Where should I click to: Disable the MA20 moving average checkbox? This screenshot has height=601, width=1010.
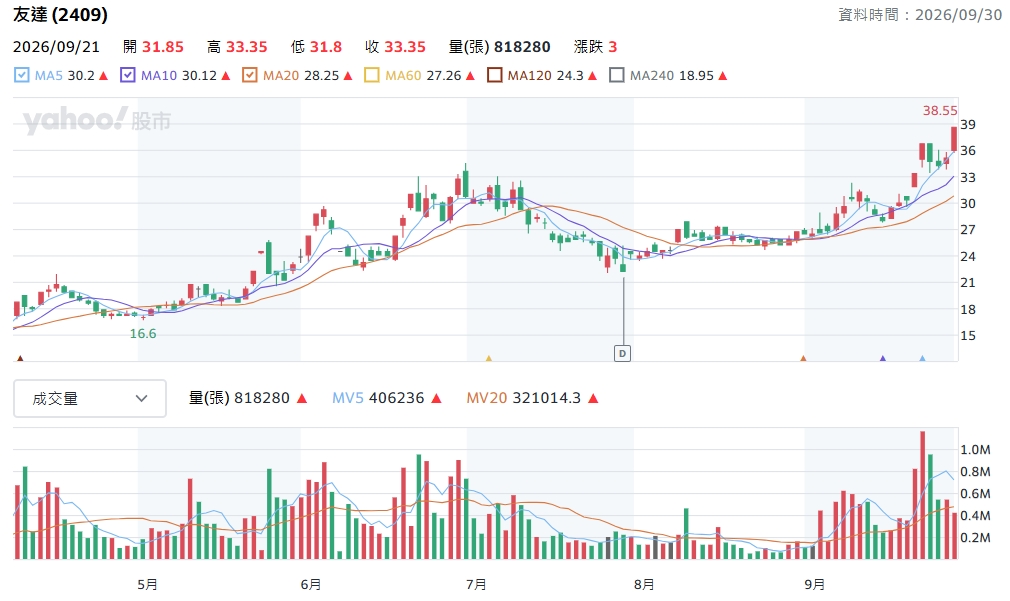(250, 75)
